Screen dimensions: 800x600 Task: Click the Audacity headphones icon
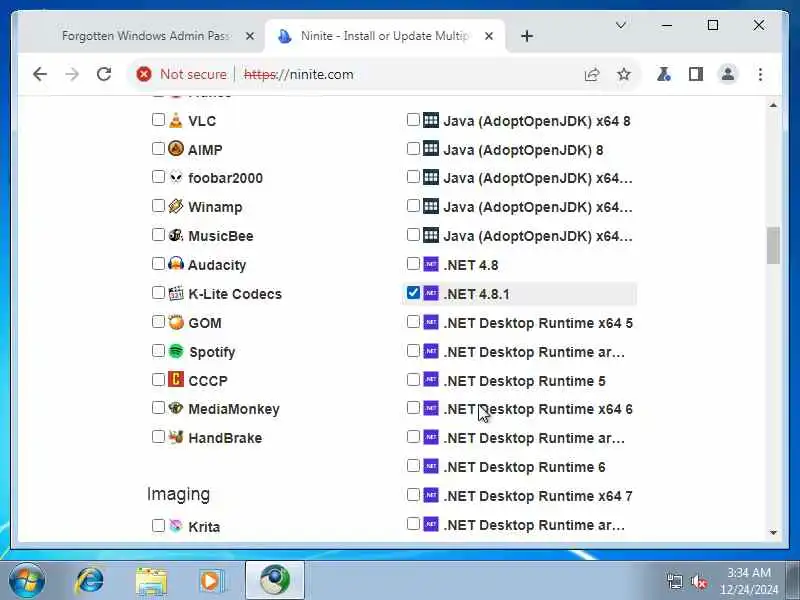pos(176,264)
